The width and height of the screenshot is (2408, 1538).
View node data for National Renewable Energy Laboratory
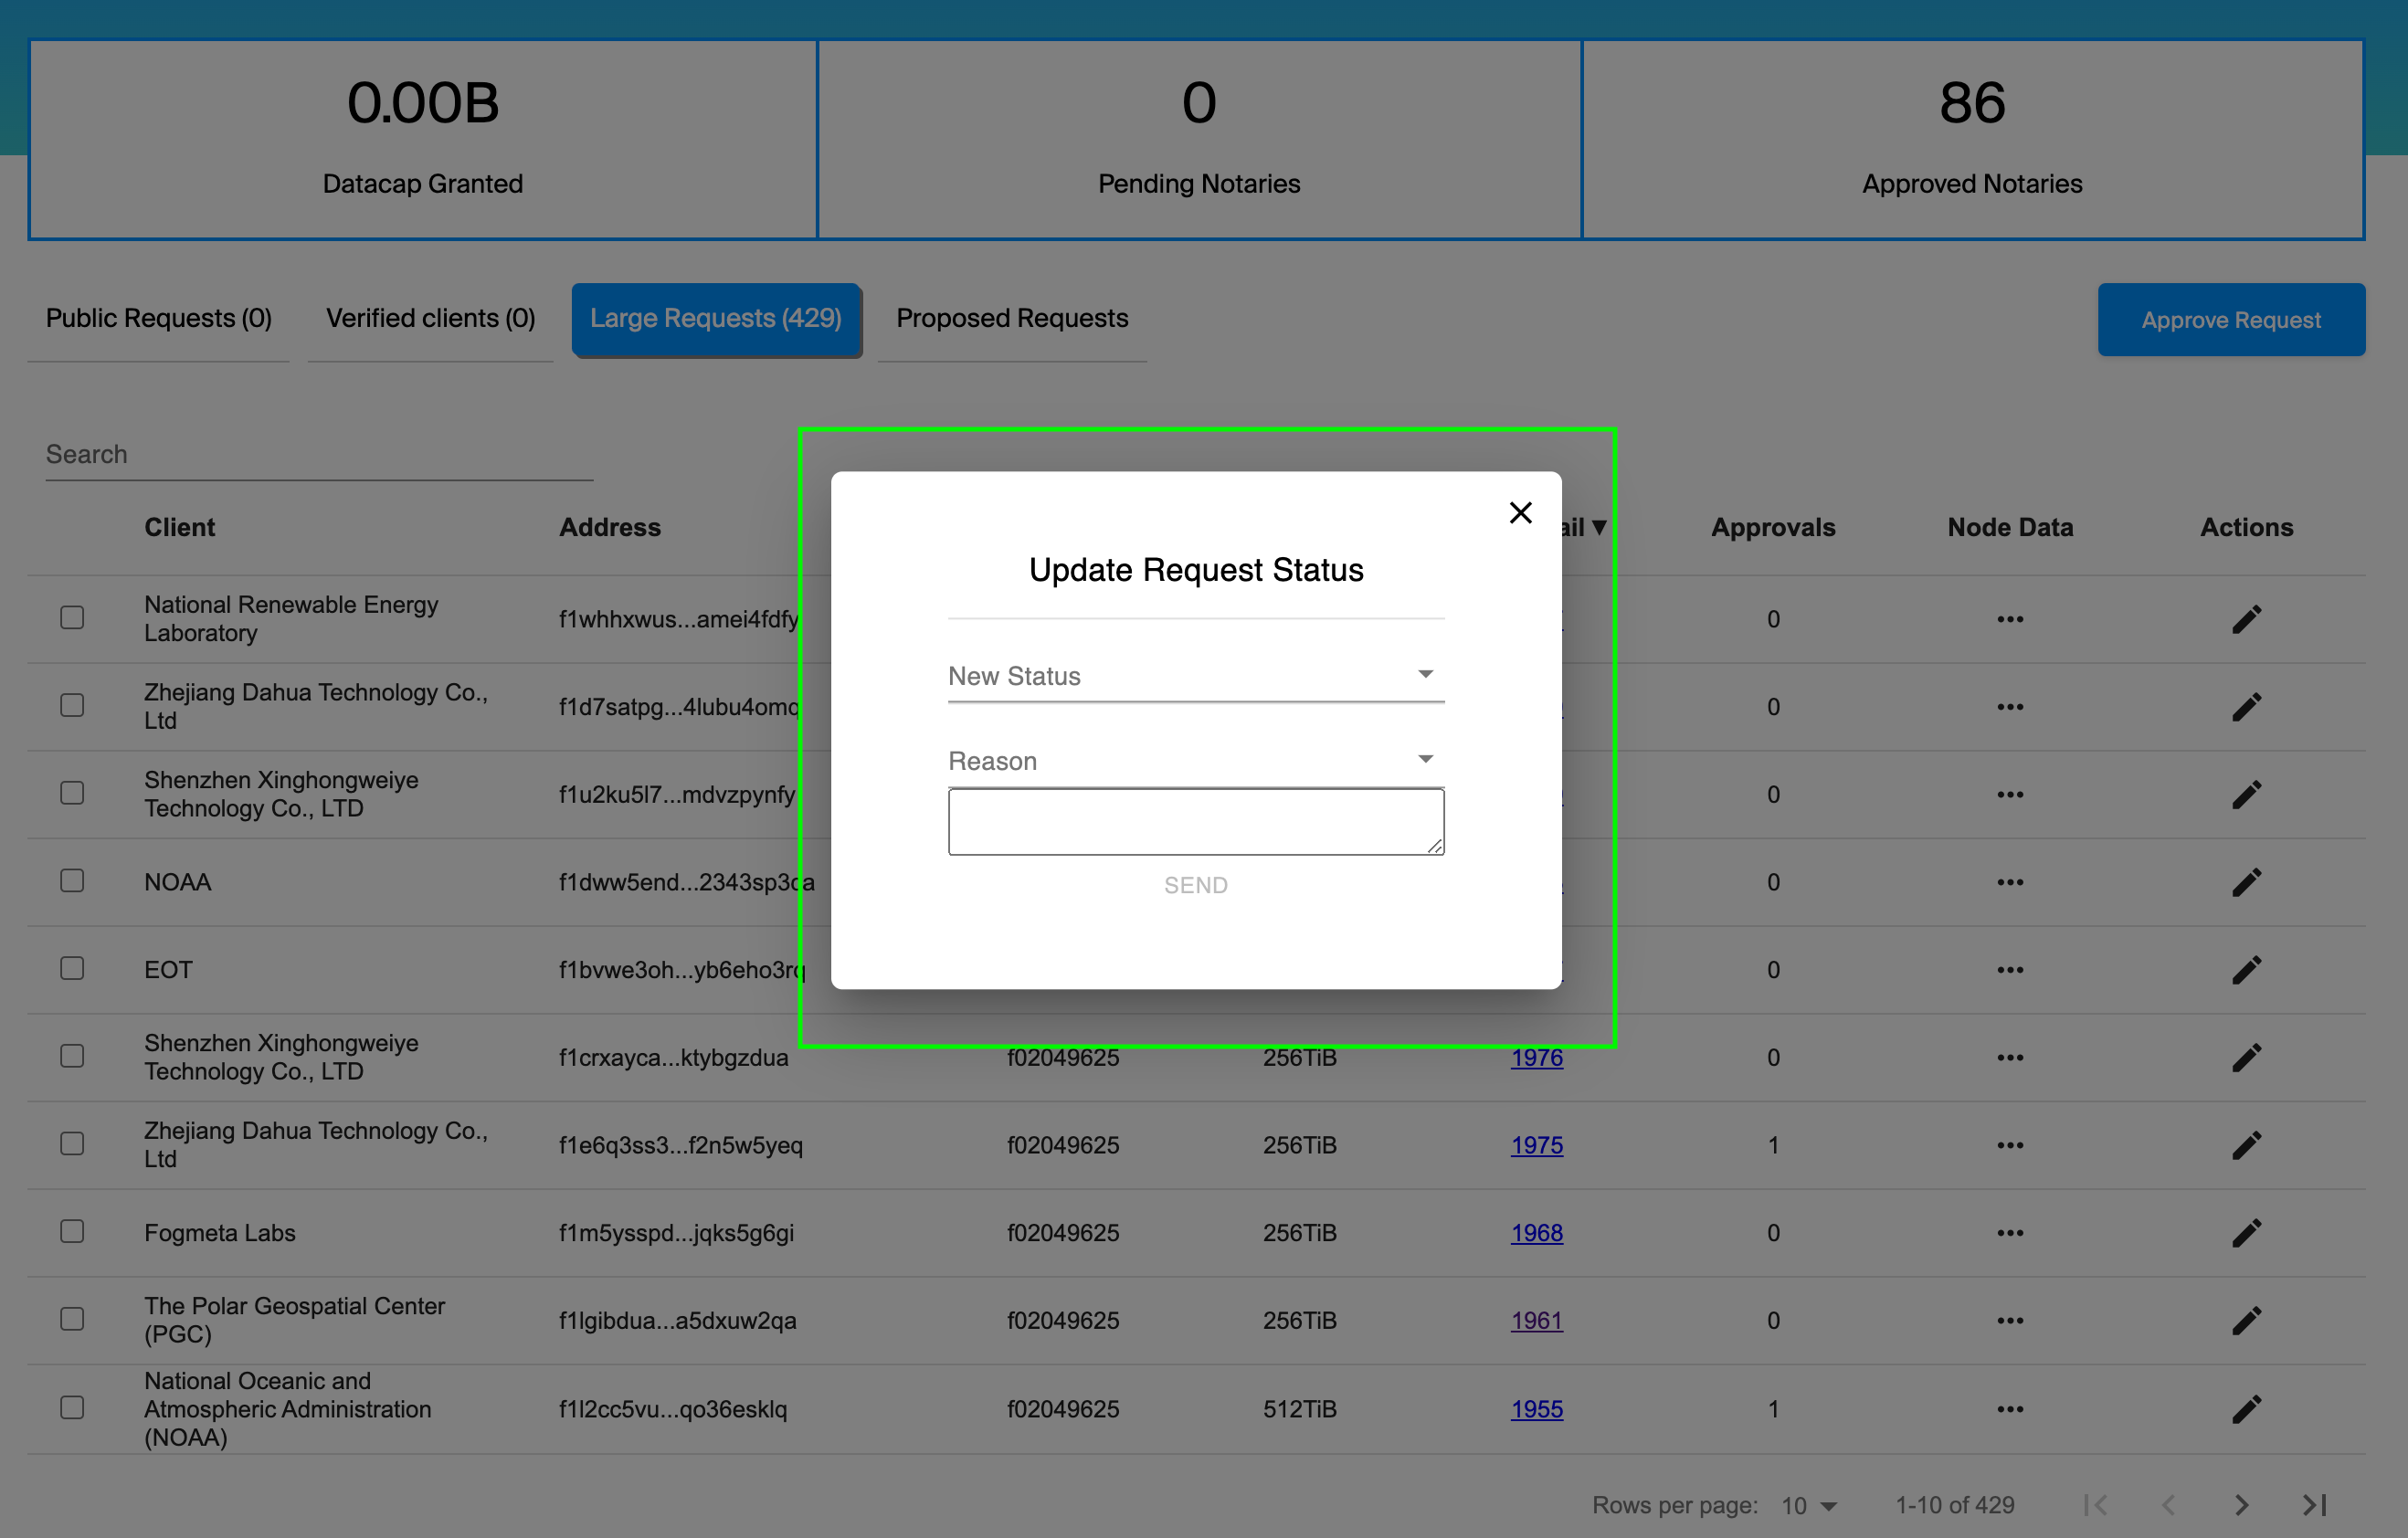pyautogui.click(x=2011, y=618)
